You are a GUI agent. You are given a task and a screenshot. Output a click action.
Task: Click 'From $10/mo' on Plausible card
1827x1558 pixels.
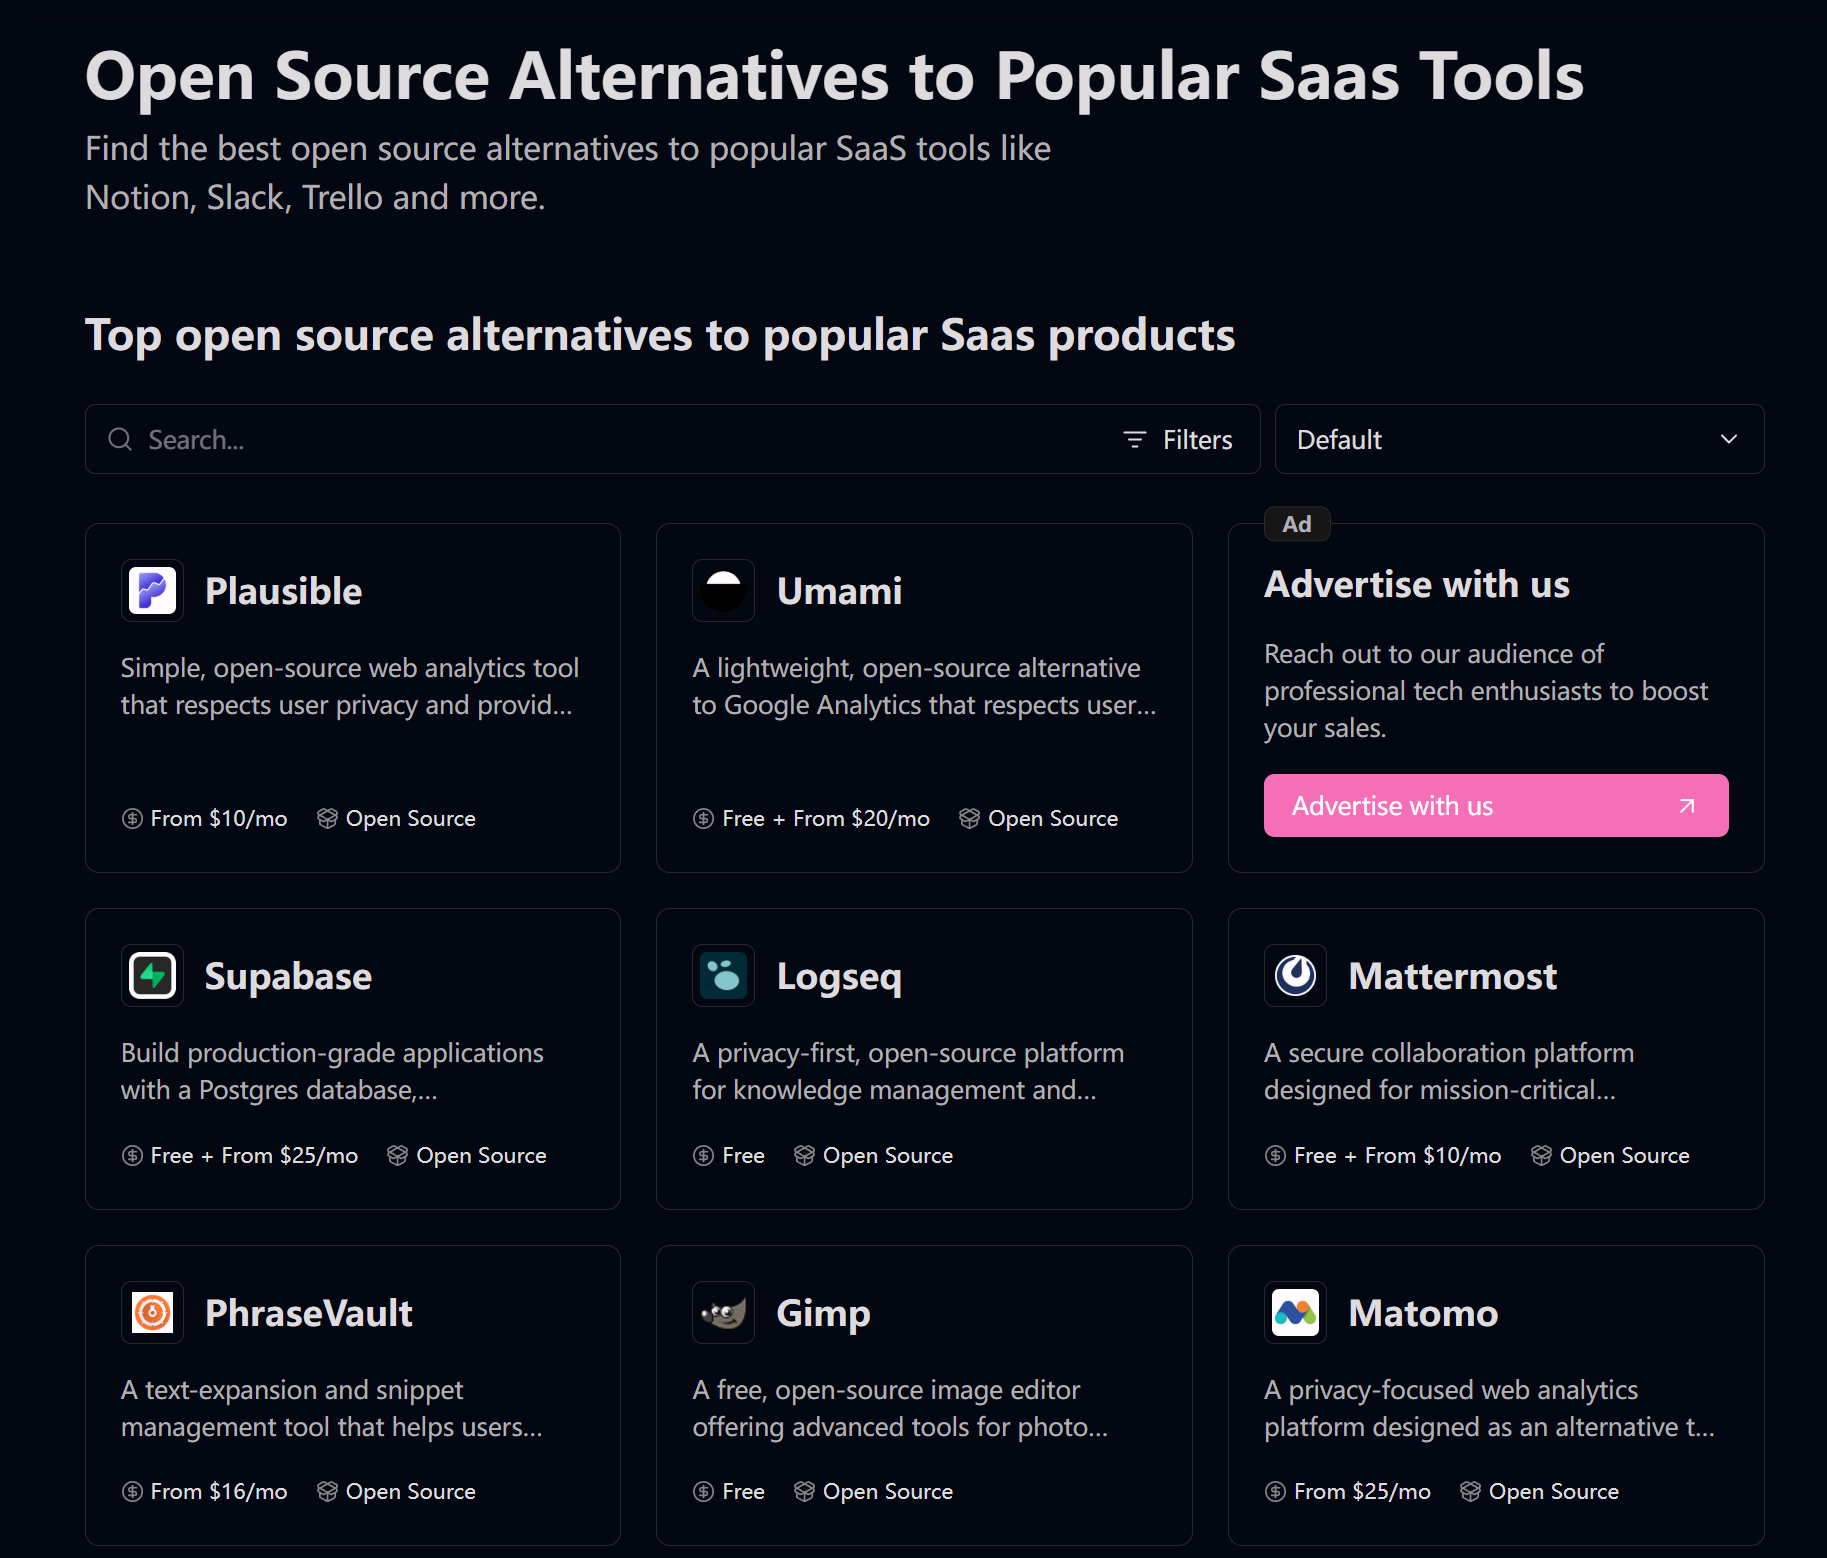point(219,819)
